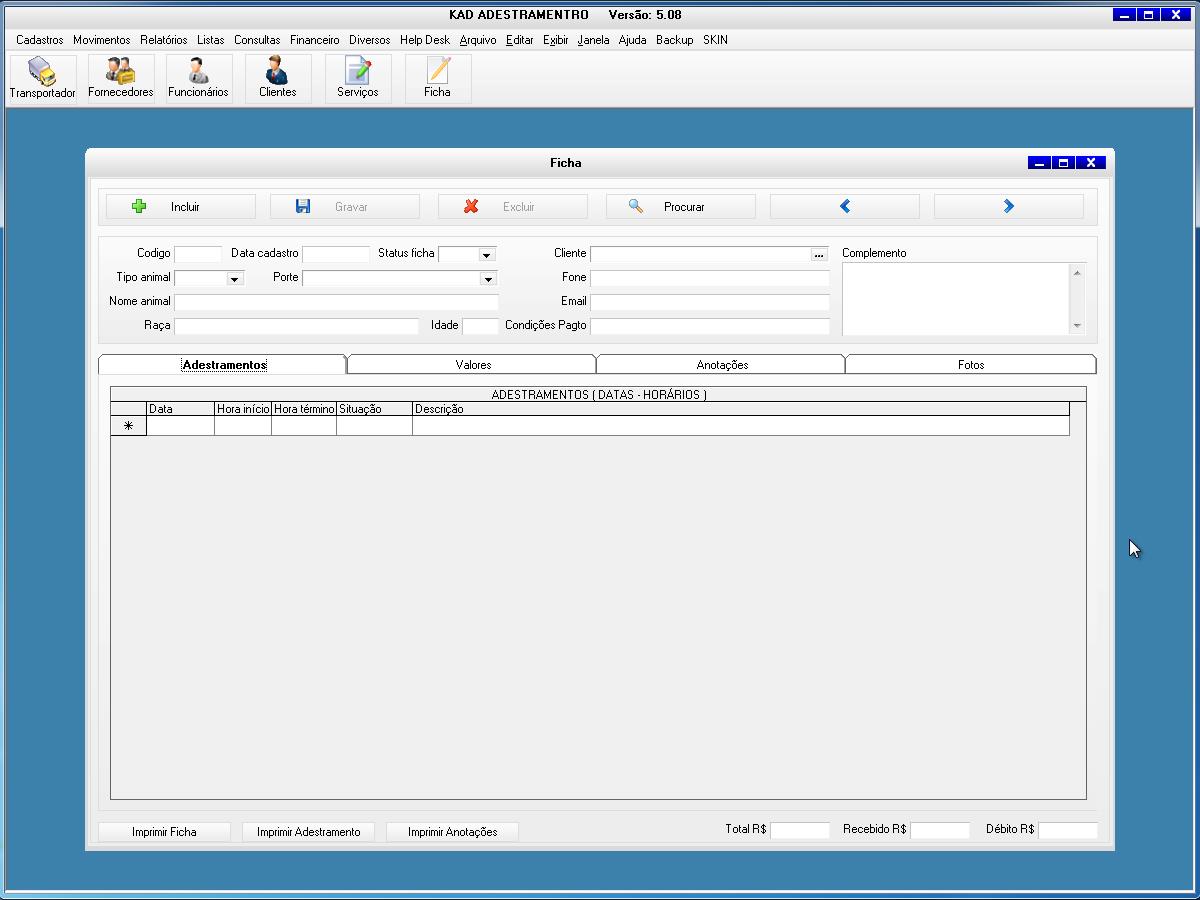Expand the Tipo animal dropdown

point(234,279)
